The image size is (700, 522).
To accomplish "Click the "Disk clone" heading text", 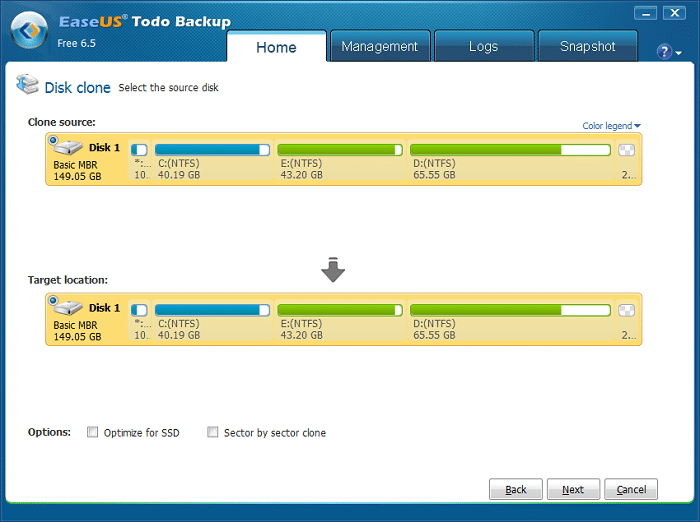I will (77, 88).
